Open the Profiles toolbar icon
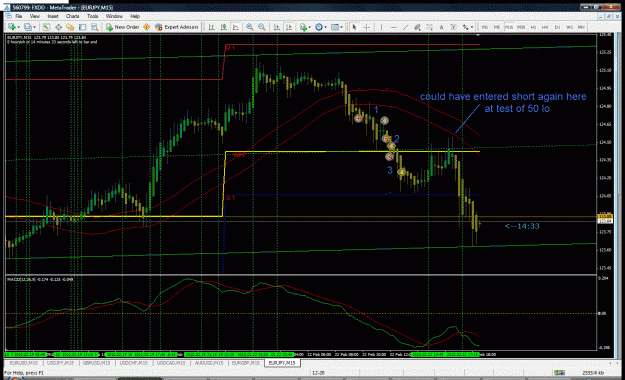Screen dimensions: 625x380 point(28,27)
